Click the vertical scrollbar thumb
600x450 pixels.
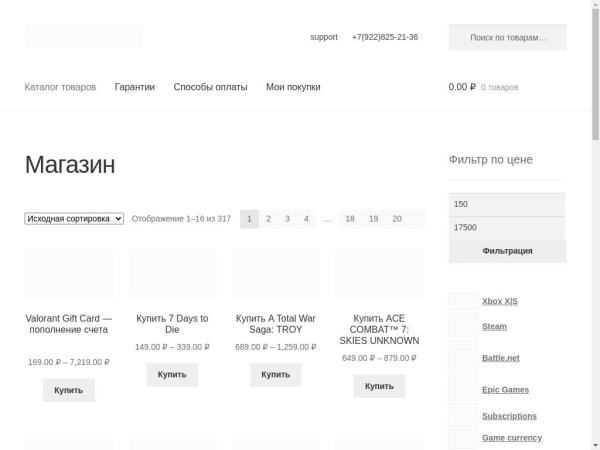click(x=596, y=75)
